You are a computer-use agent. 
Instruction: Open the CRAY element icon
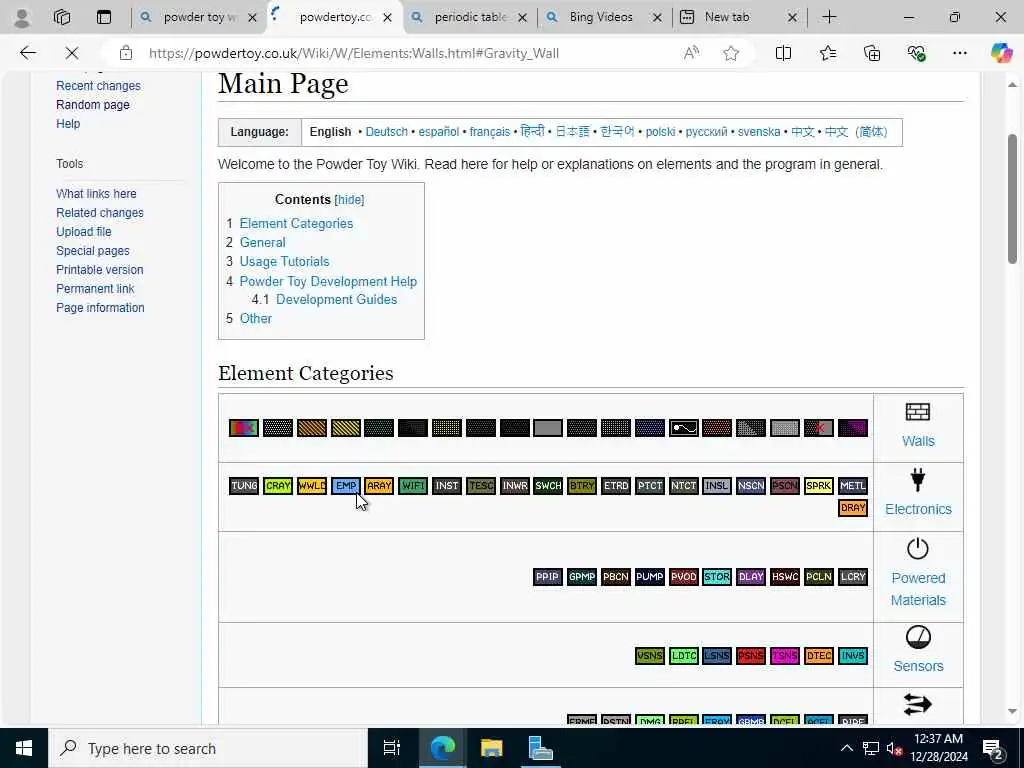[x=278, y=486]
